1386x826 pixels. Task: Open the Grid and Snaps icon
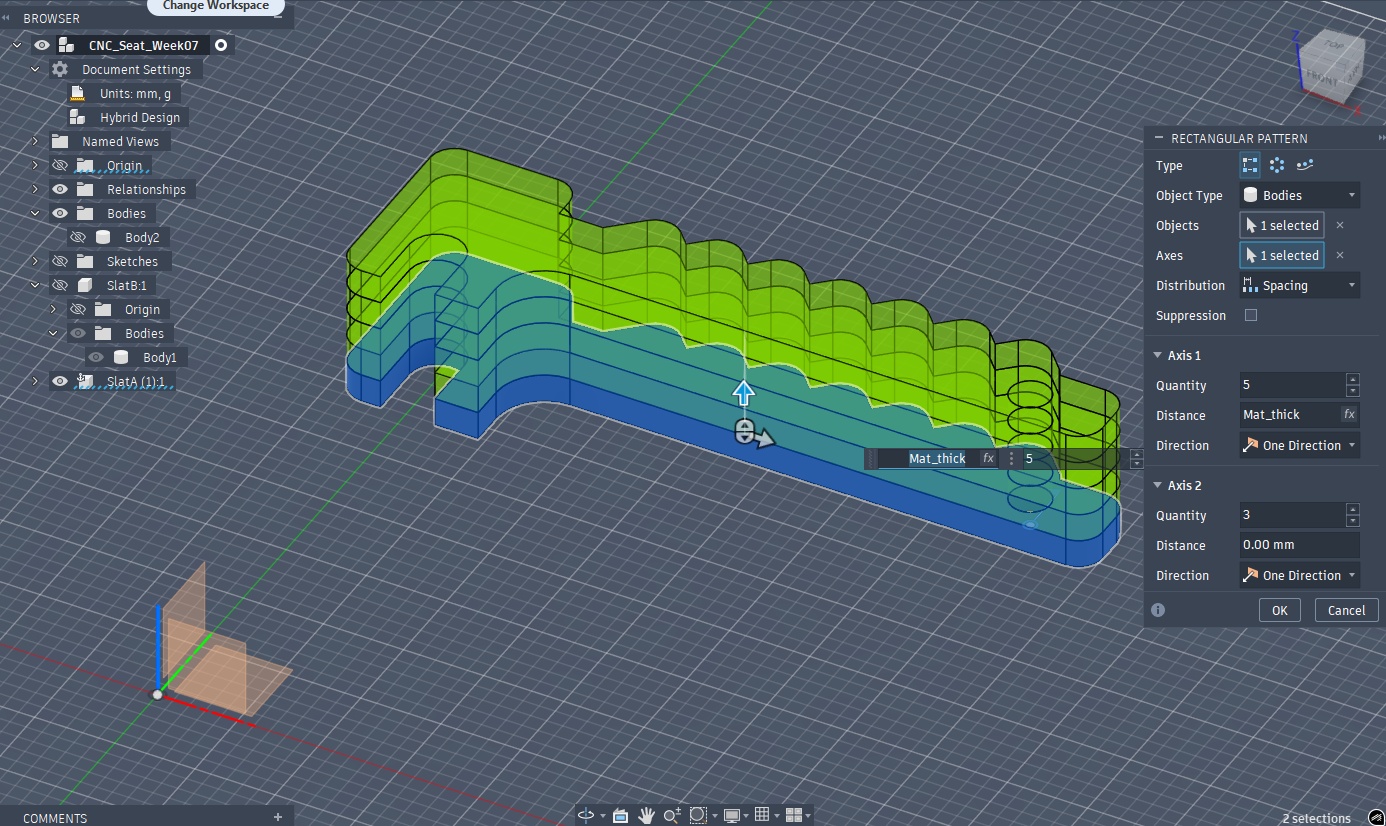(761, 815)
